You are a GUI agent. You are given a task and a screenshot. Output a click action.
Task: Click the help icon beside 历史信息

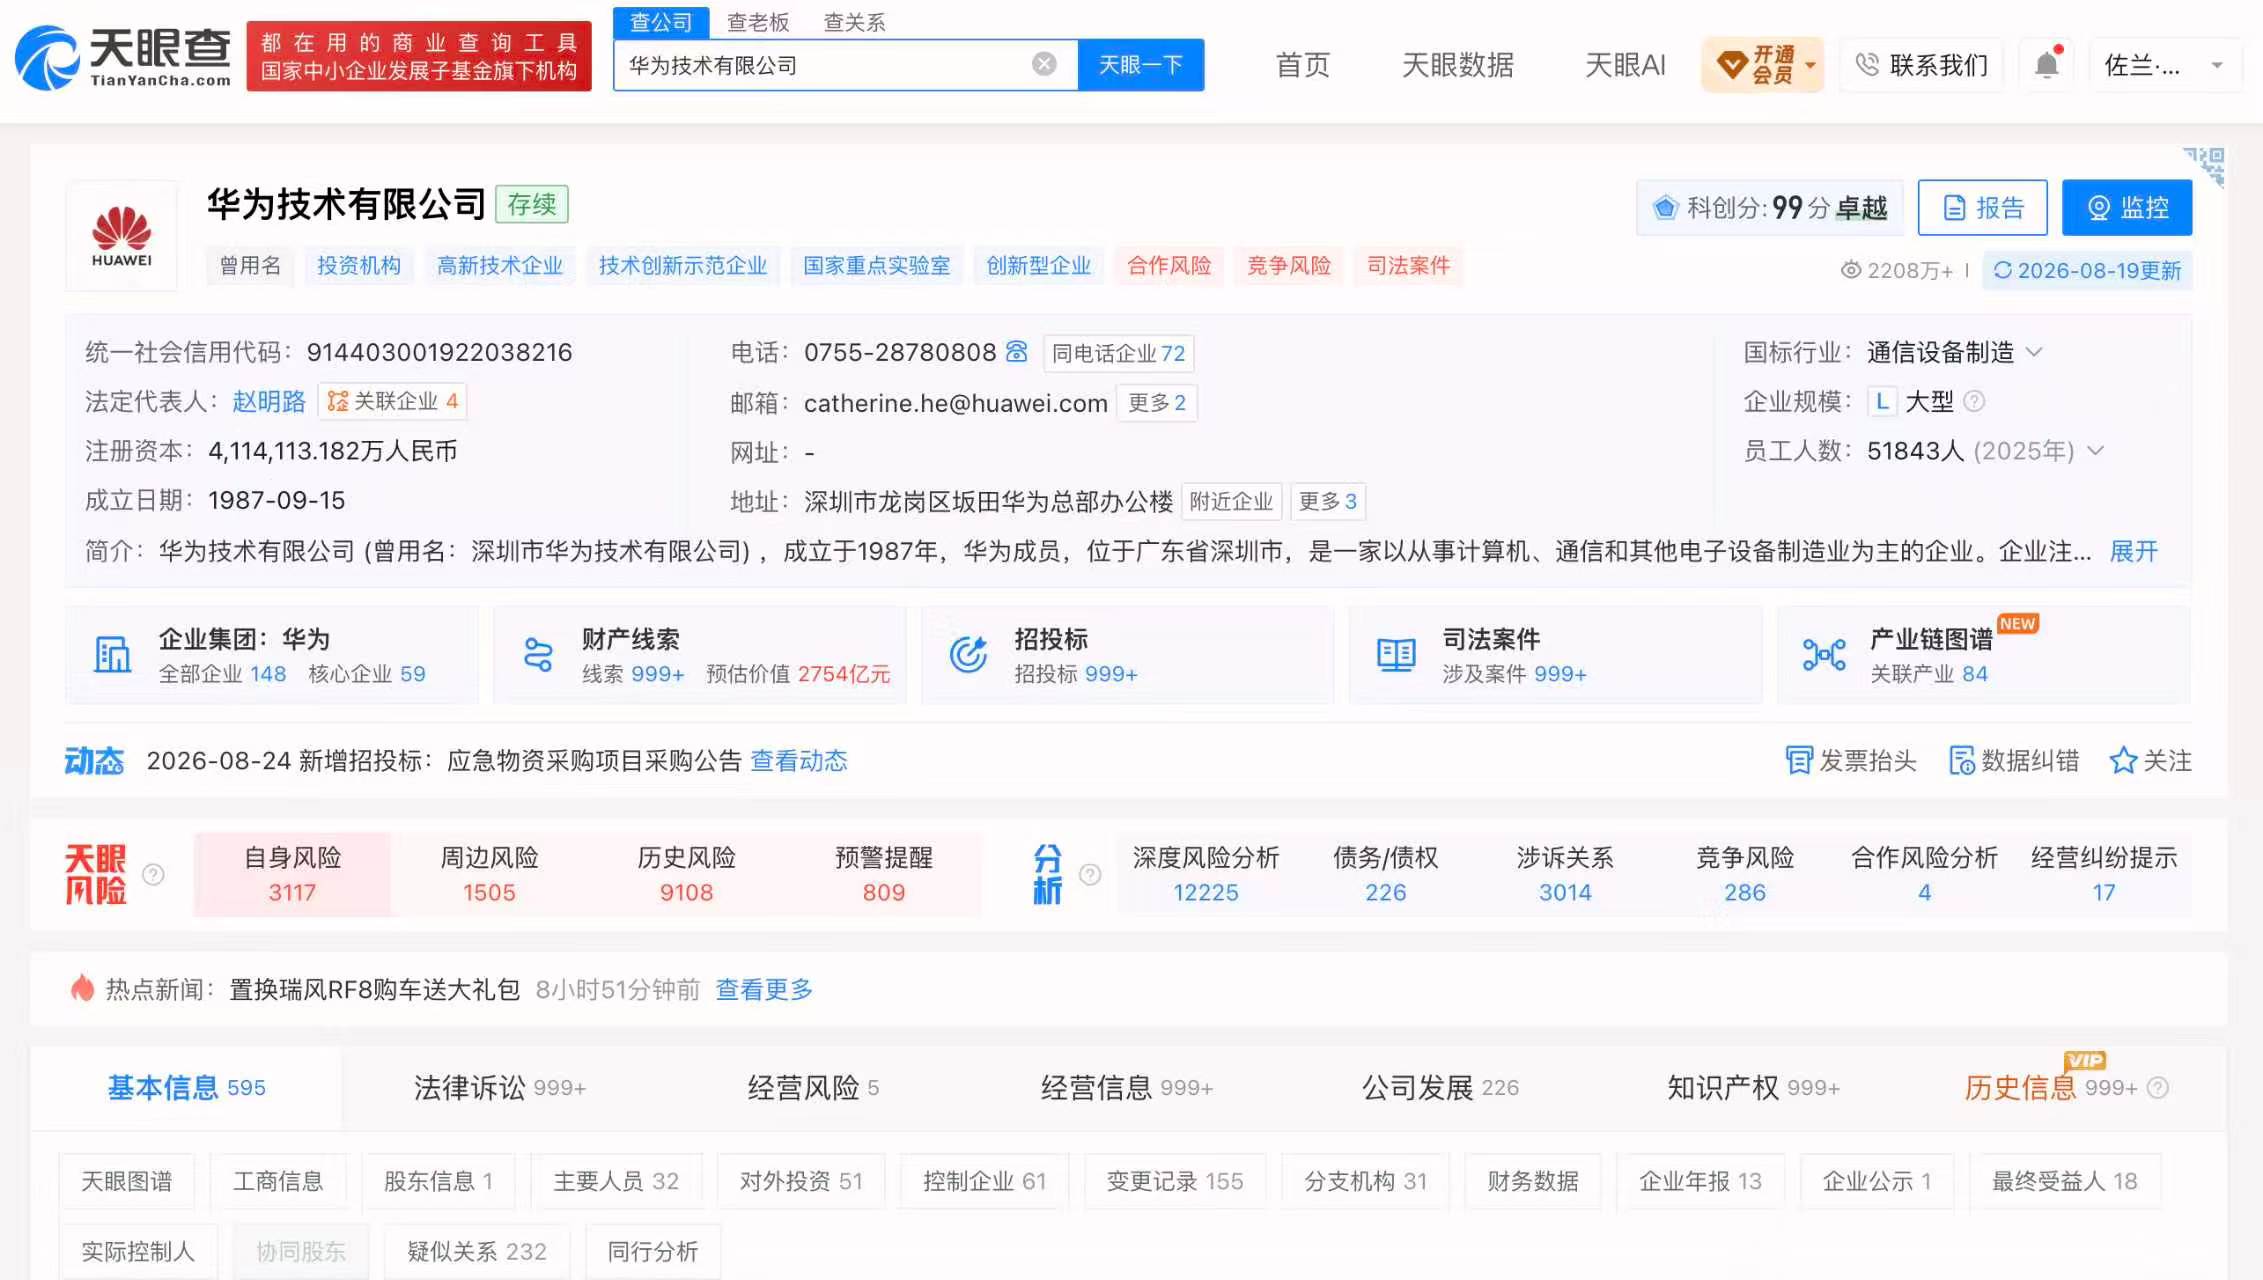click(x=2158, y=1088)
